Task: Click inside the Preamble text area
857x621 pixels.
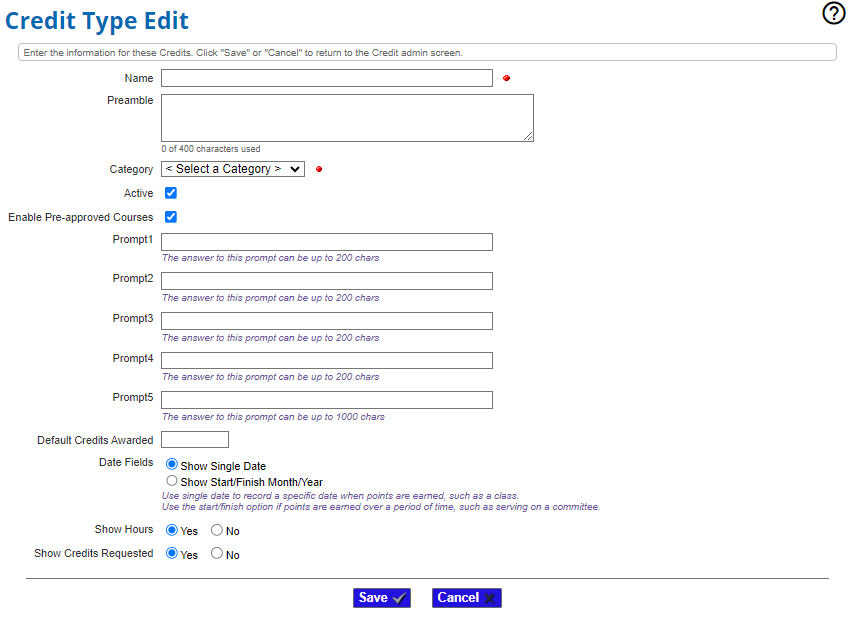Action: coord(346,118)
